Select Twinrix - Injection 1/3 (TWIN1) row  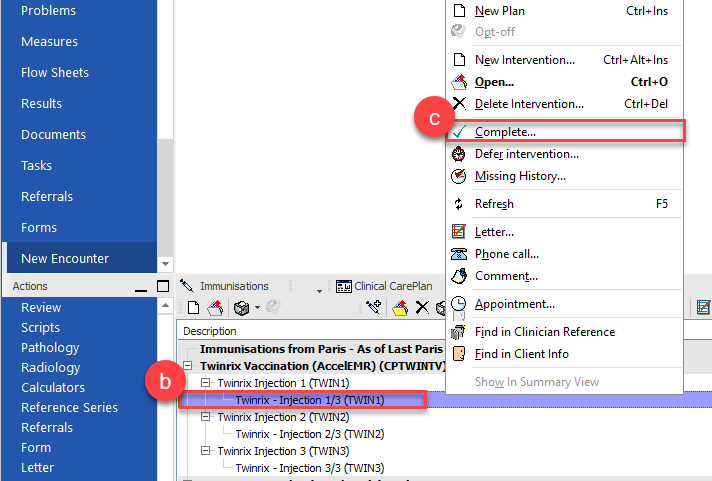tap(310, 400)
